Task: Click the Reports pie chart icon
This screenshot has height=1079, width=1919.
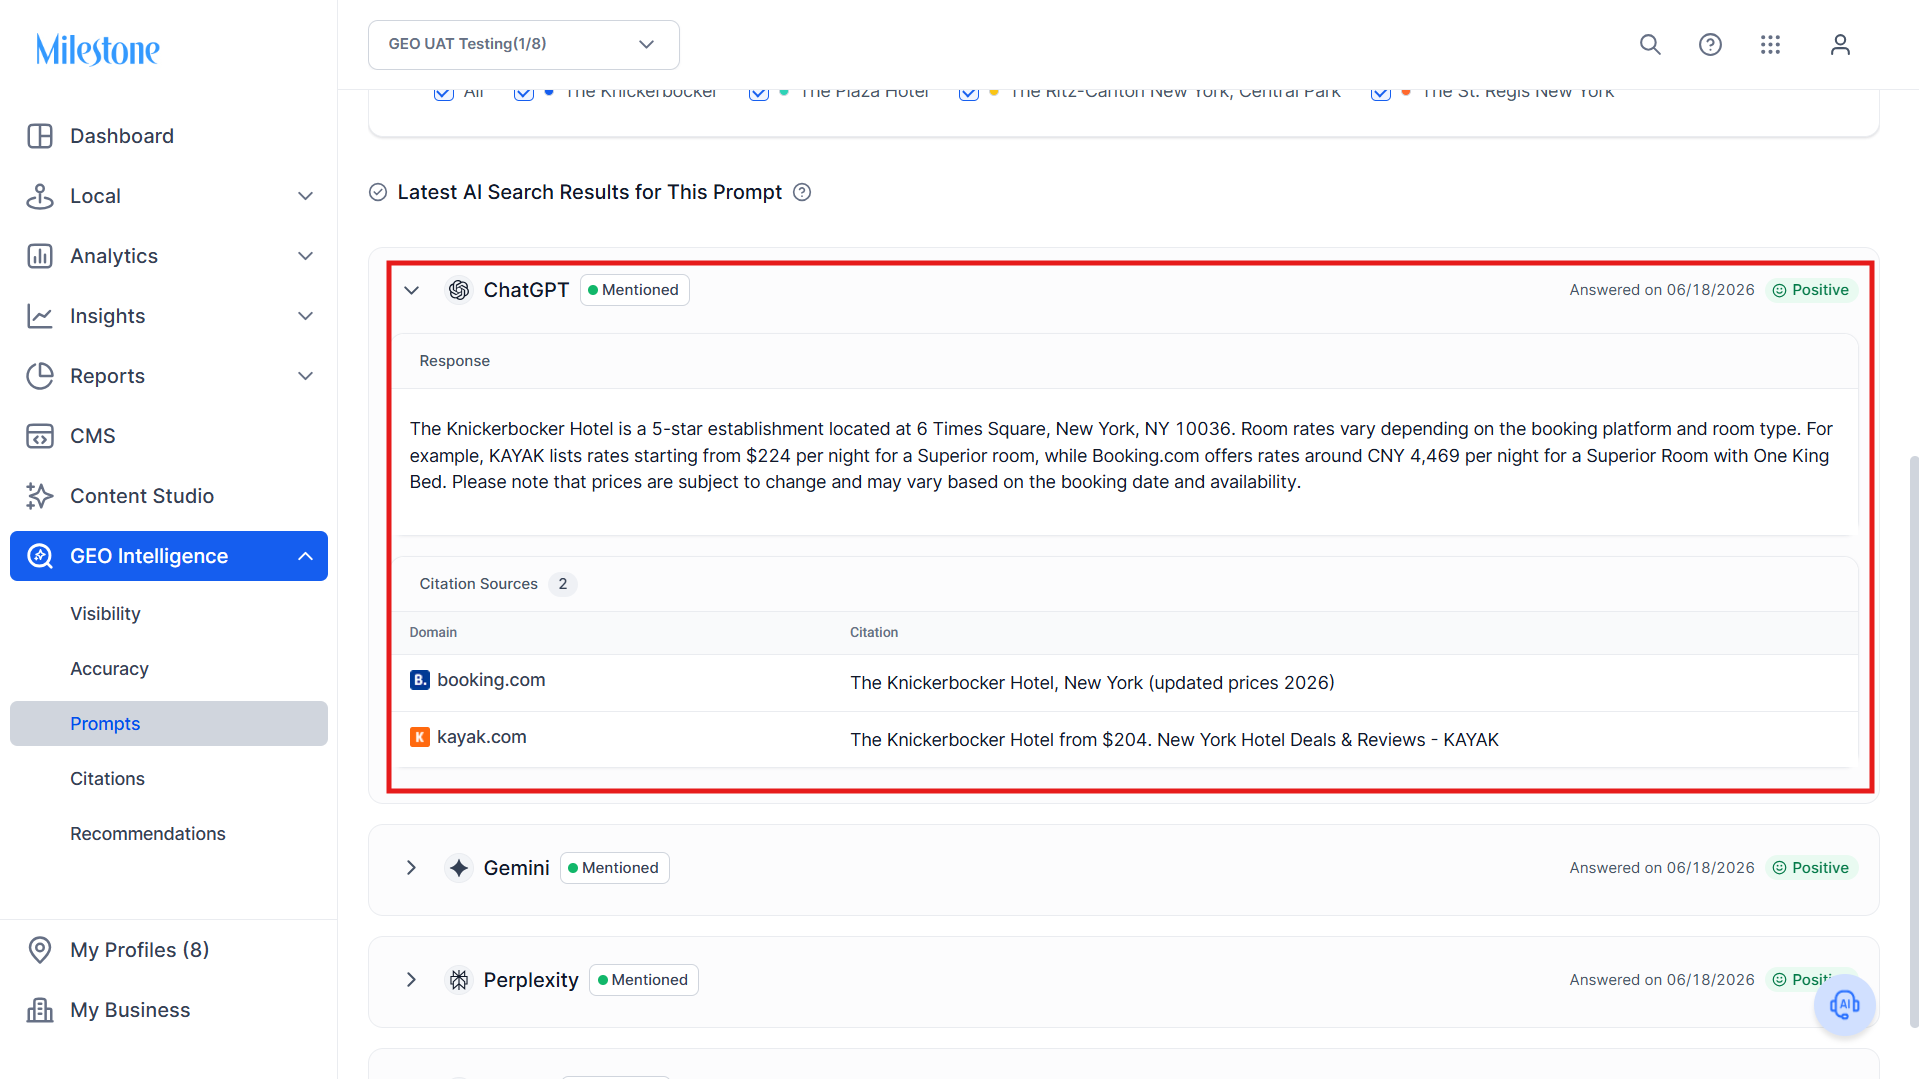Action: [x=40, y=376]
